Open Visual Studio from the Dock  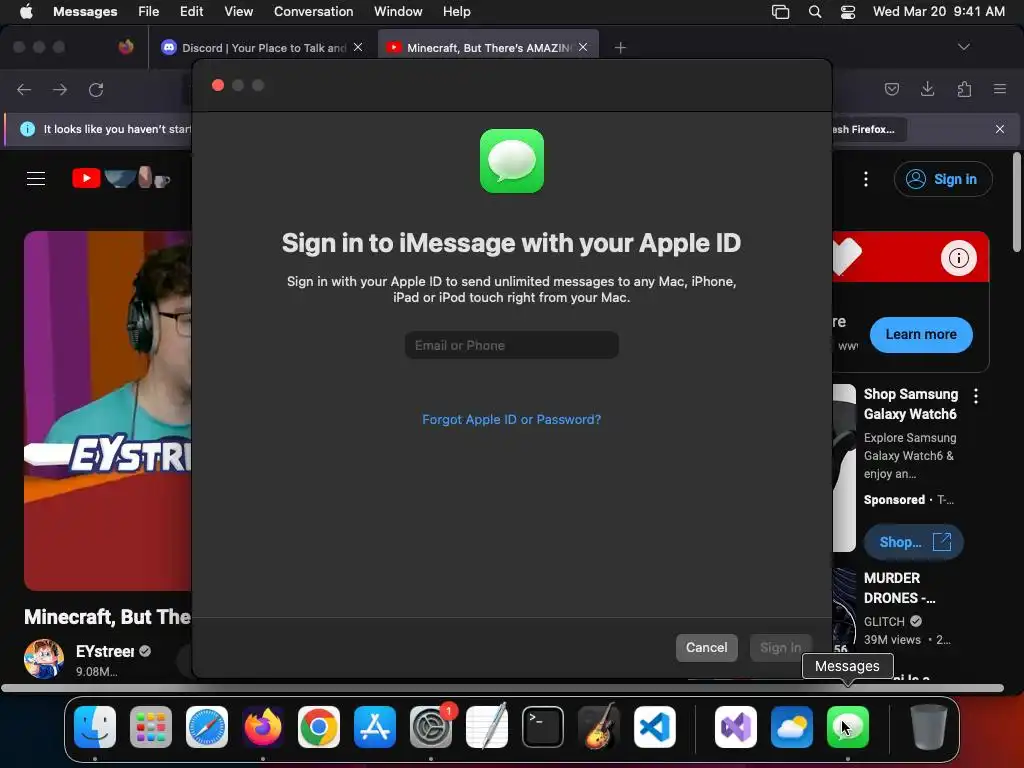click(736, 727)
